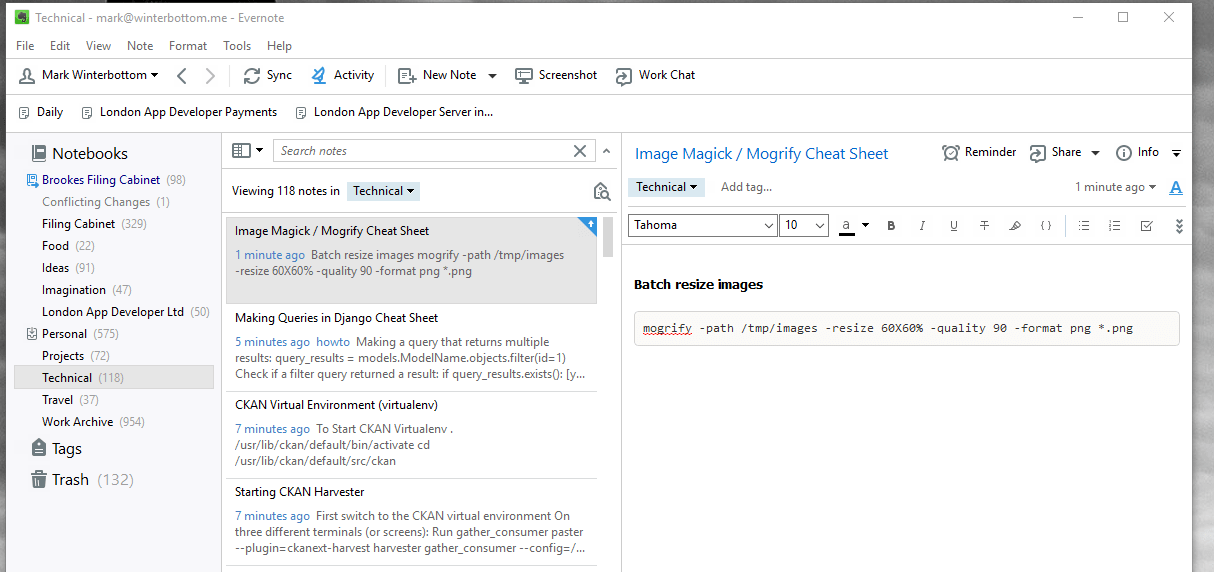Image resolution: width=1214 pixels, height=572 pixels.
Task: Open the Share dropdown arrow
Action: [1095, 153]
